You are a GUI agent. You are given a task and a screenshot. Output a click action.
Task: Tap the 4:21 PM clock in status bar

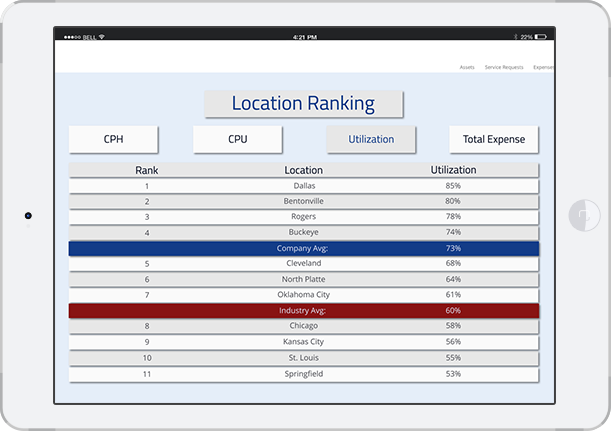305,37
